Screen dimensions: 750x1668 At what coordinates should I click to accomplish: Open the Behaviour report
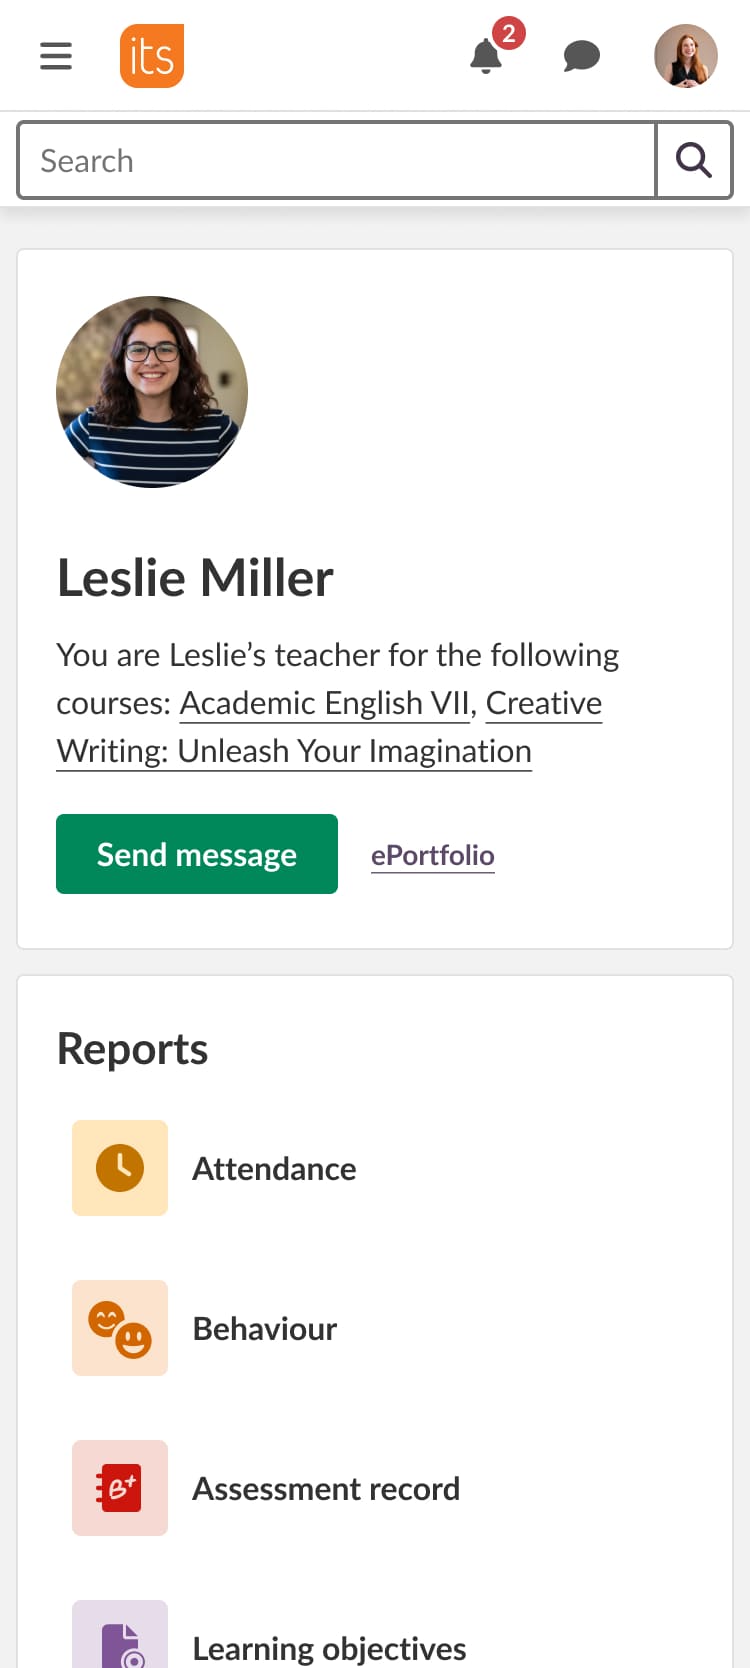(265, 1329)
